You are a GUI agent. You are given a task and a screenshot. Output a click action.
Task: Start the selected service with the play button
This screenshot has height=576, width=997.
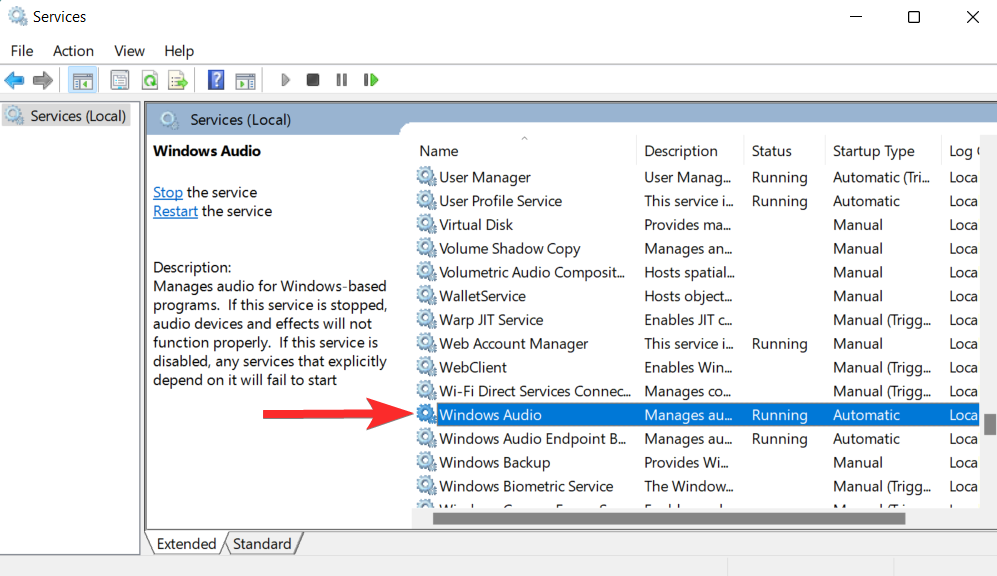point(284,80)
